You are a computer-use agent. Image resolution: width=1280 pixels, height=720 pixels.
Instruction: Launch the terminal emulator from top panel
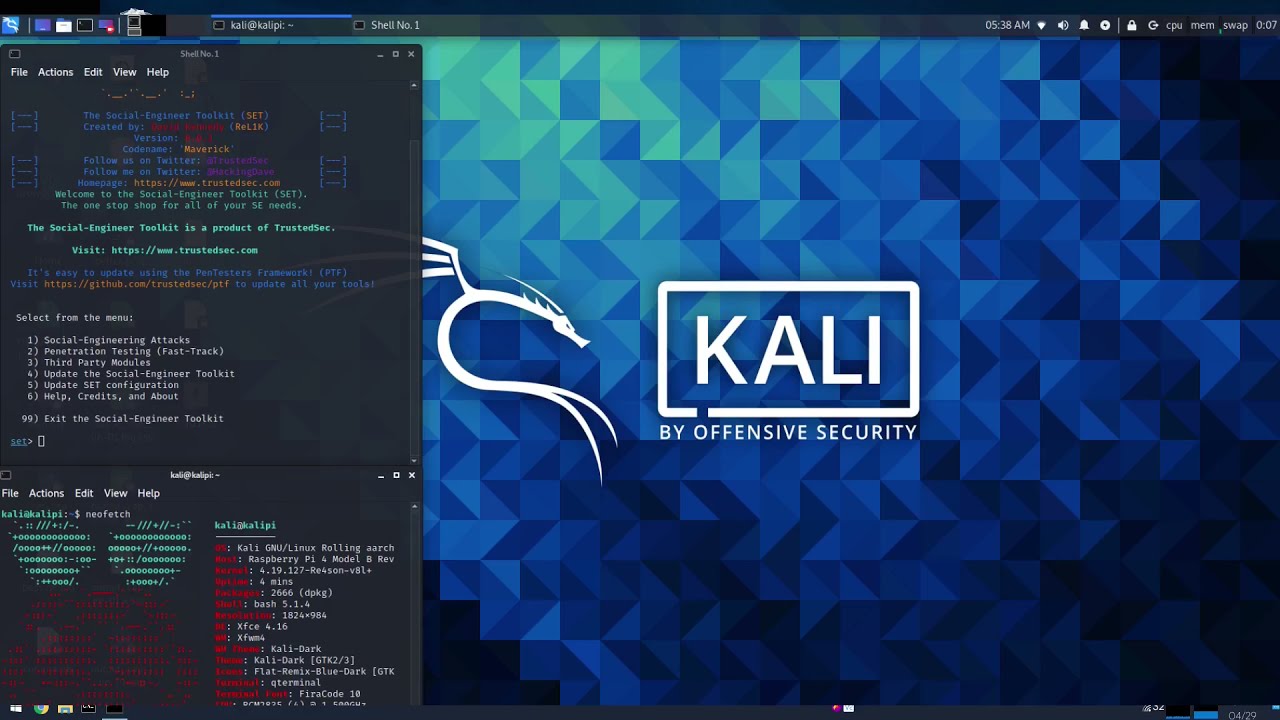point(85,25)
